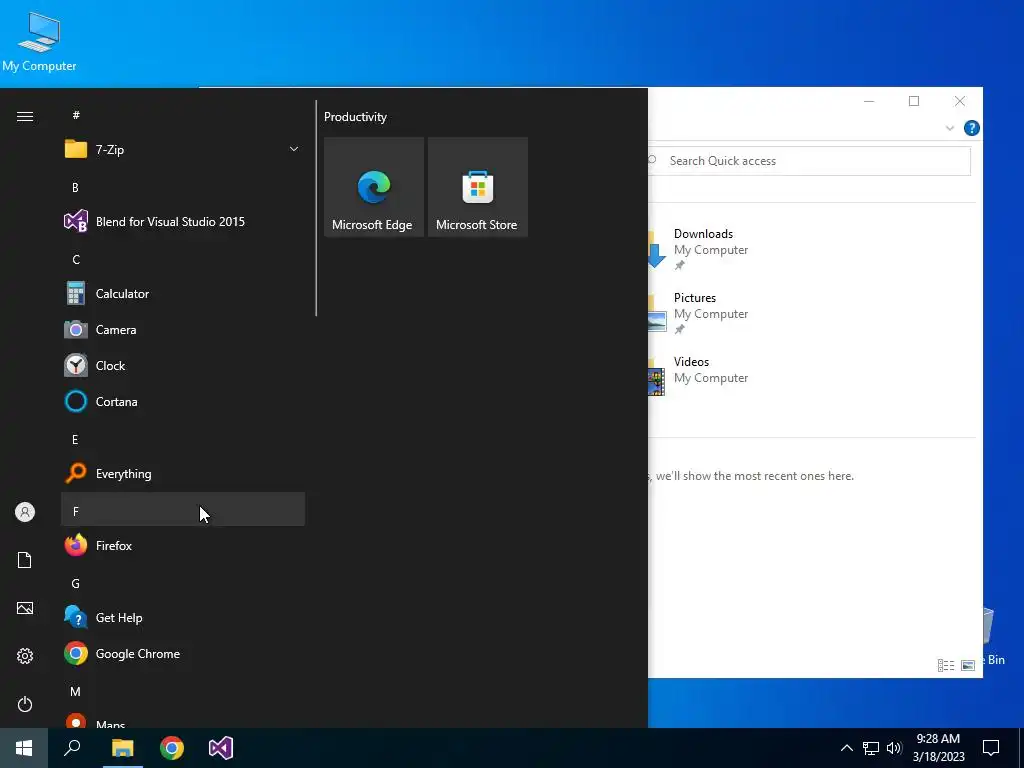Open Pictures folder in File Explorer
This screenshot has width=1024, height=768.
click(699, 313)
